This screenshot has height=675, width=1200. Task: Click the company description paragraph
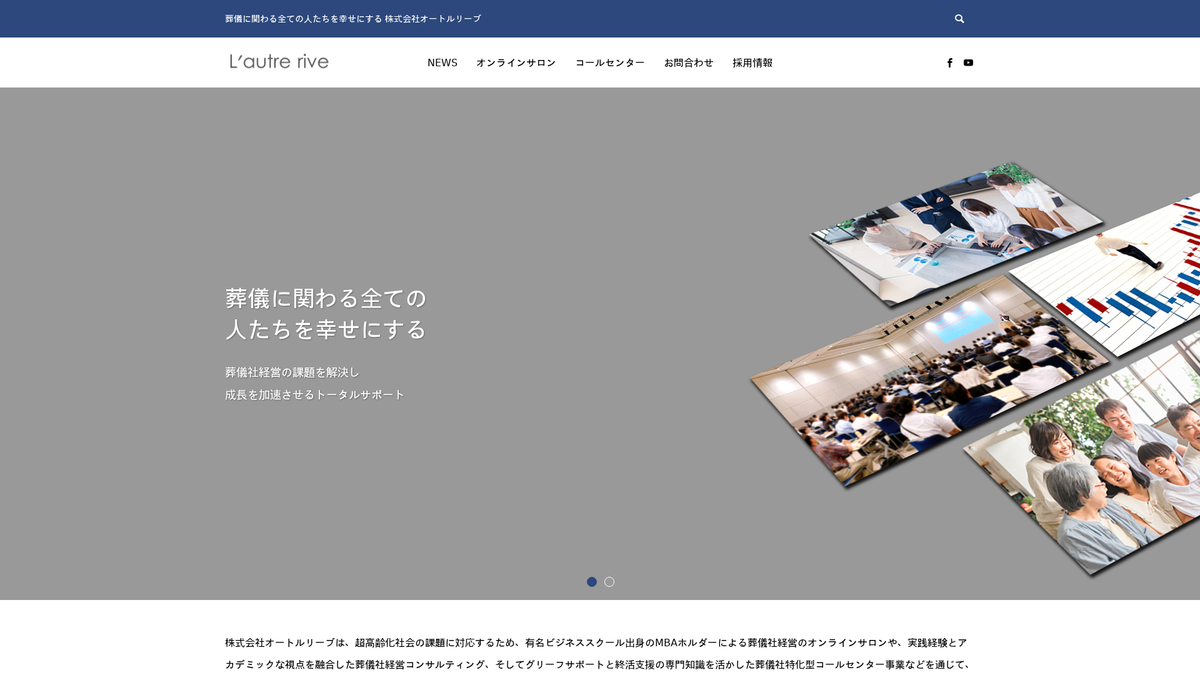coord(597,653)
